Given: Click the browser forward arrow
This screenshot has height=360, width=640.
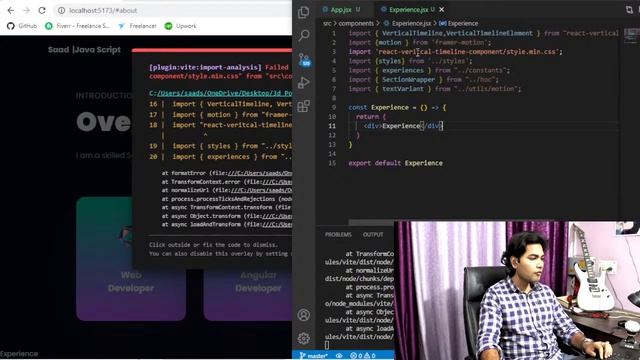Looking at the screenshot, I should [x=26, y=10].
